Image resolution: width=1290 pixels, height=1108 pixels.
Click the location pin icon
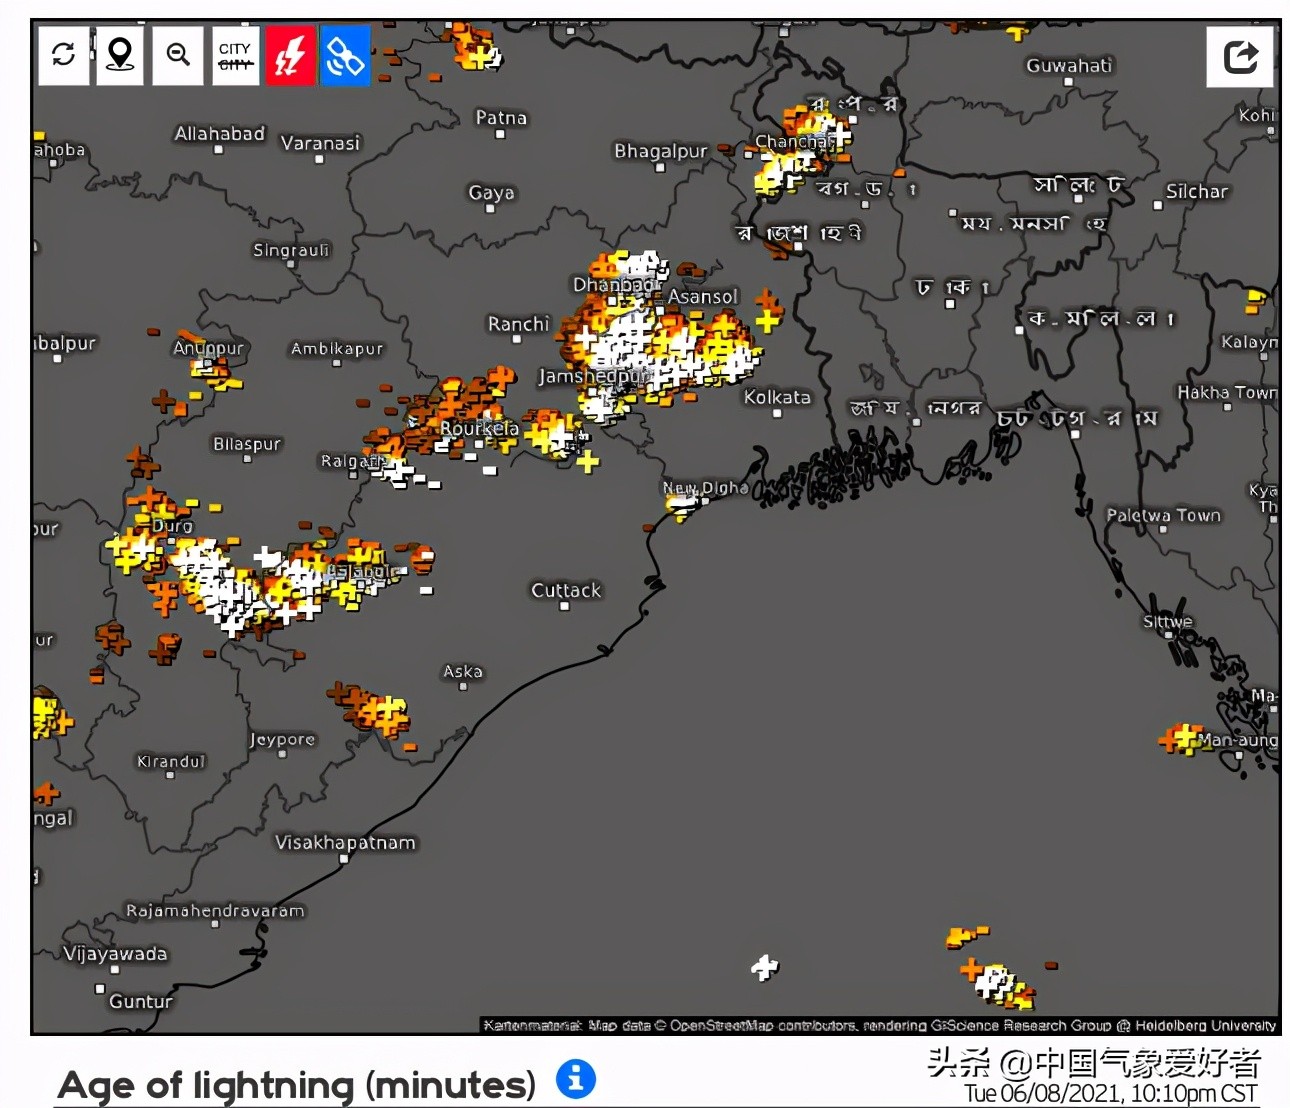click(120, 54)
